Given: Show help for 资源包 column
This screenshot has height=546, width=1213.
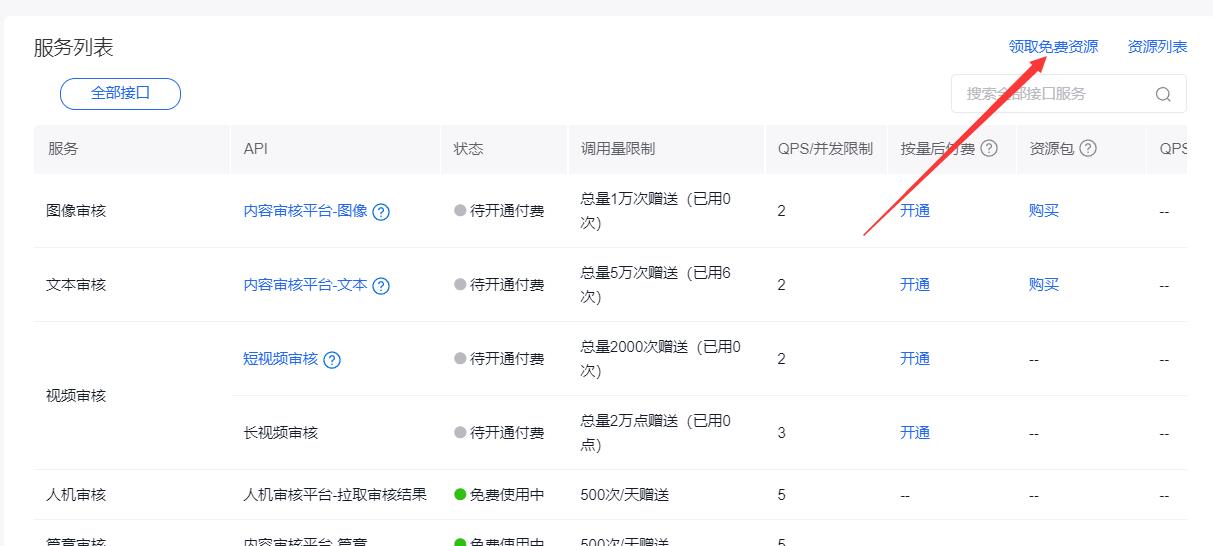Looking at the screenshot, I should pyautogui.click(x=1088, y=148).
